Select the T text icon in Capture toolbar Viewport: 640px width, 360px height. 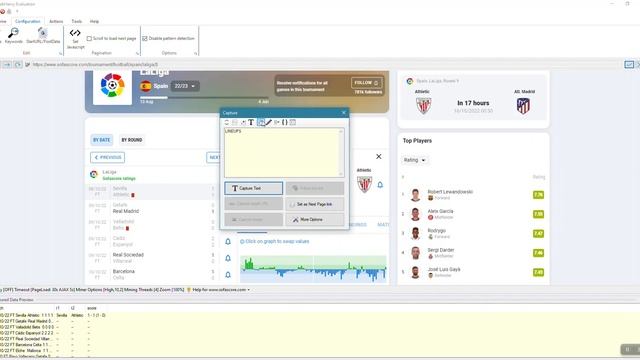251,122
